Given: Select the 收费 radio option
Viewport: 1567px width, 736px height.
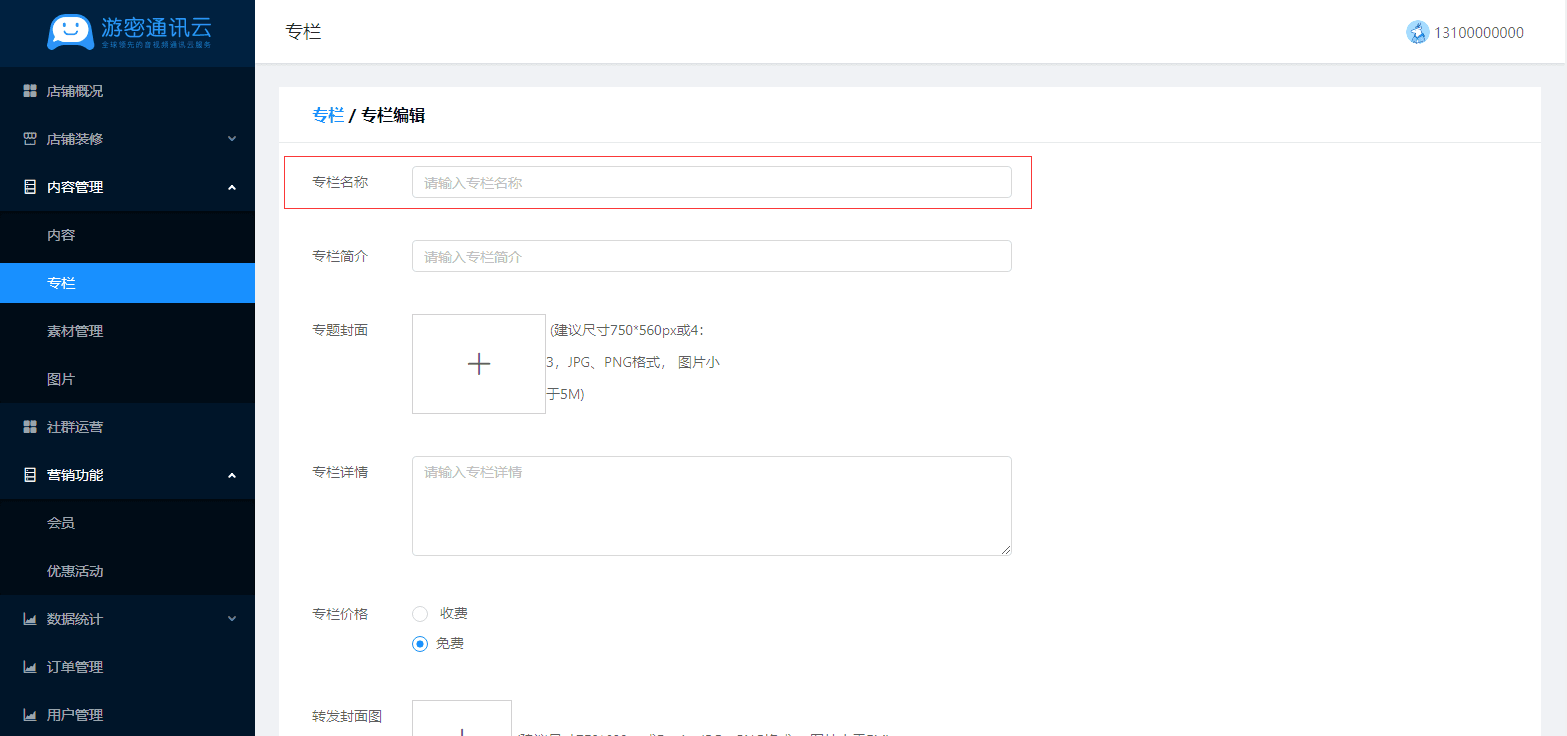Looking at the screenshot, I should 420,613.
